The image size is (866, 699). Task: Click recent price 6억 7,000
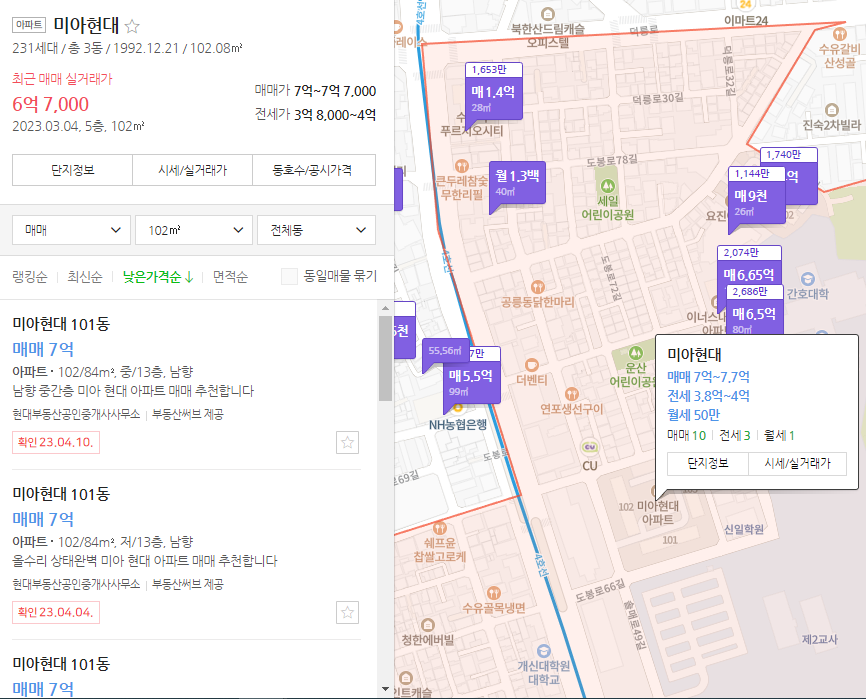click(x=50, y=104)
